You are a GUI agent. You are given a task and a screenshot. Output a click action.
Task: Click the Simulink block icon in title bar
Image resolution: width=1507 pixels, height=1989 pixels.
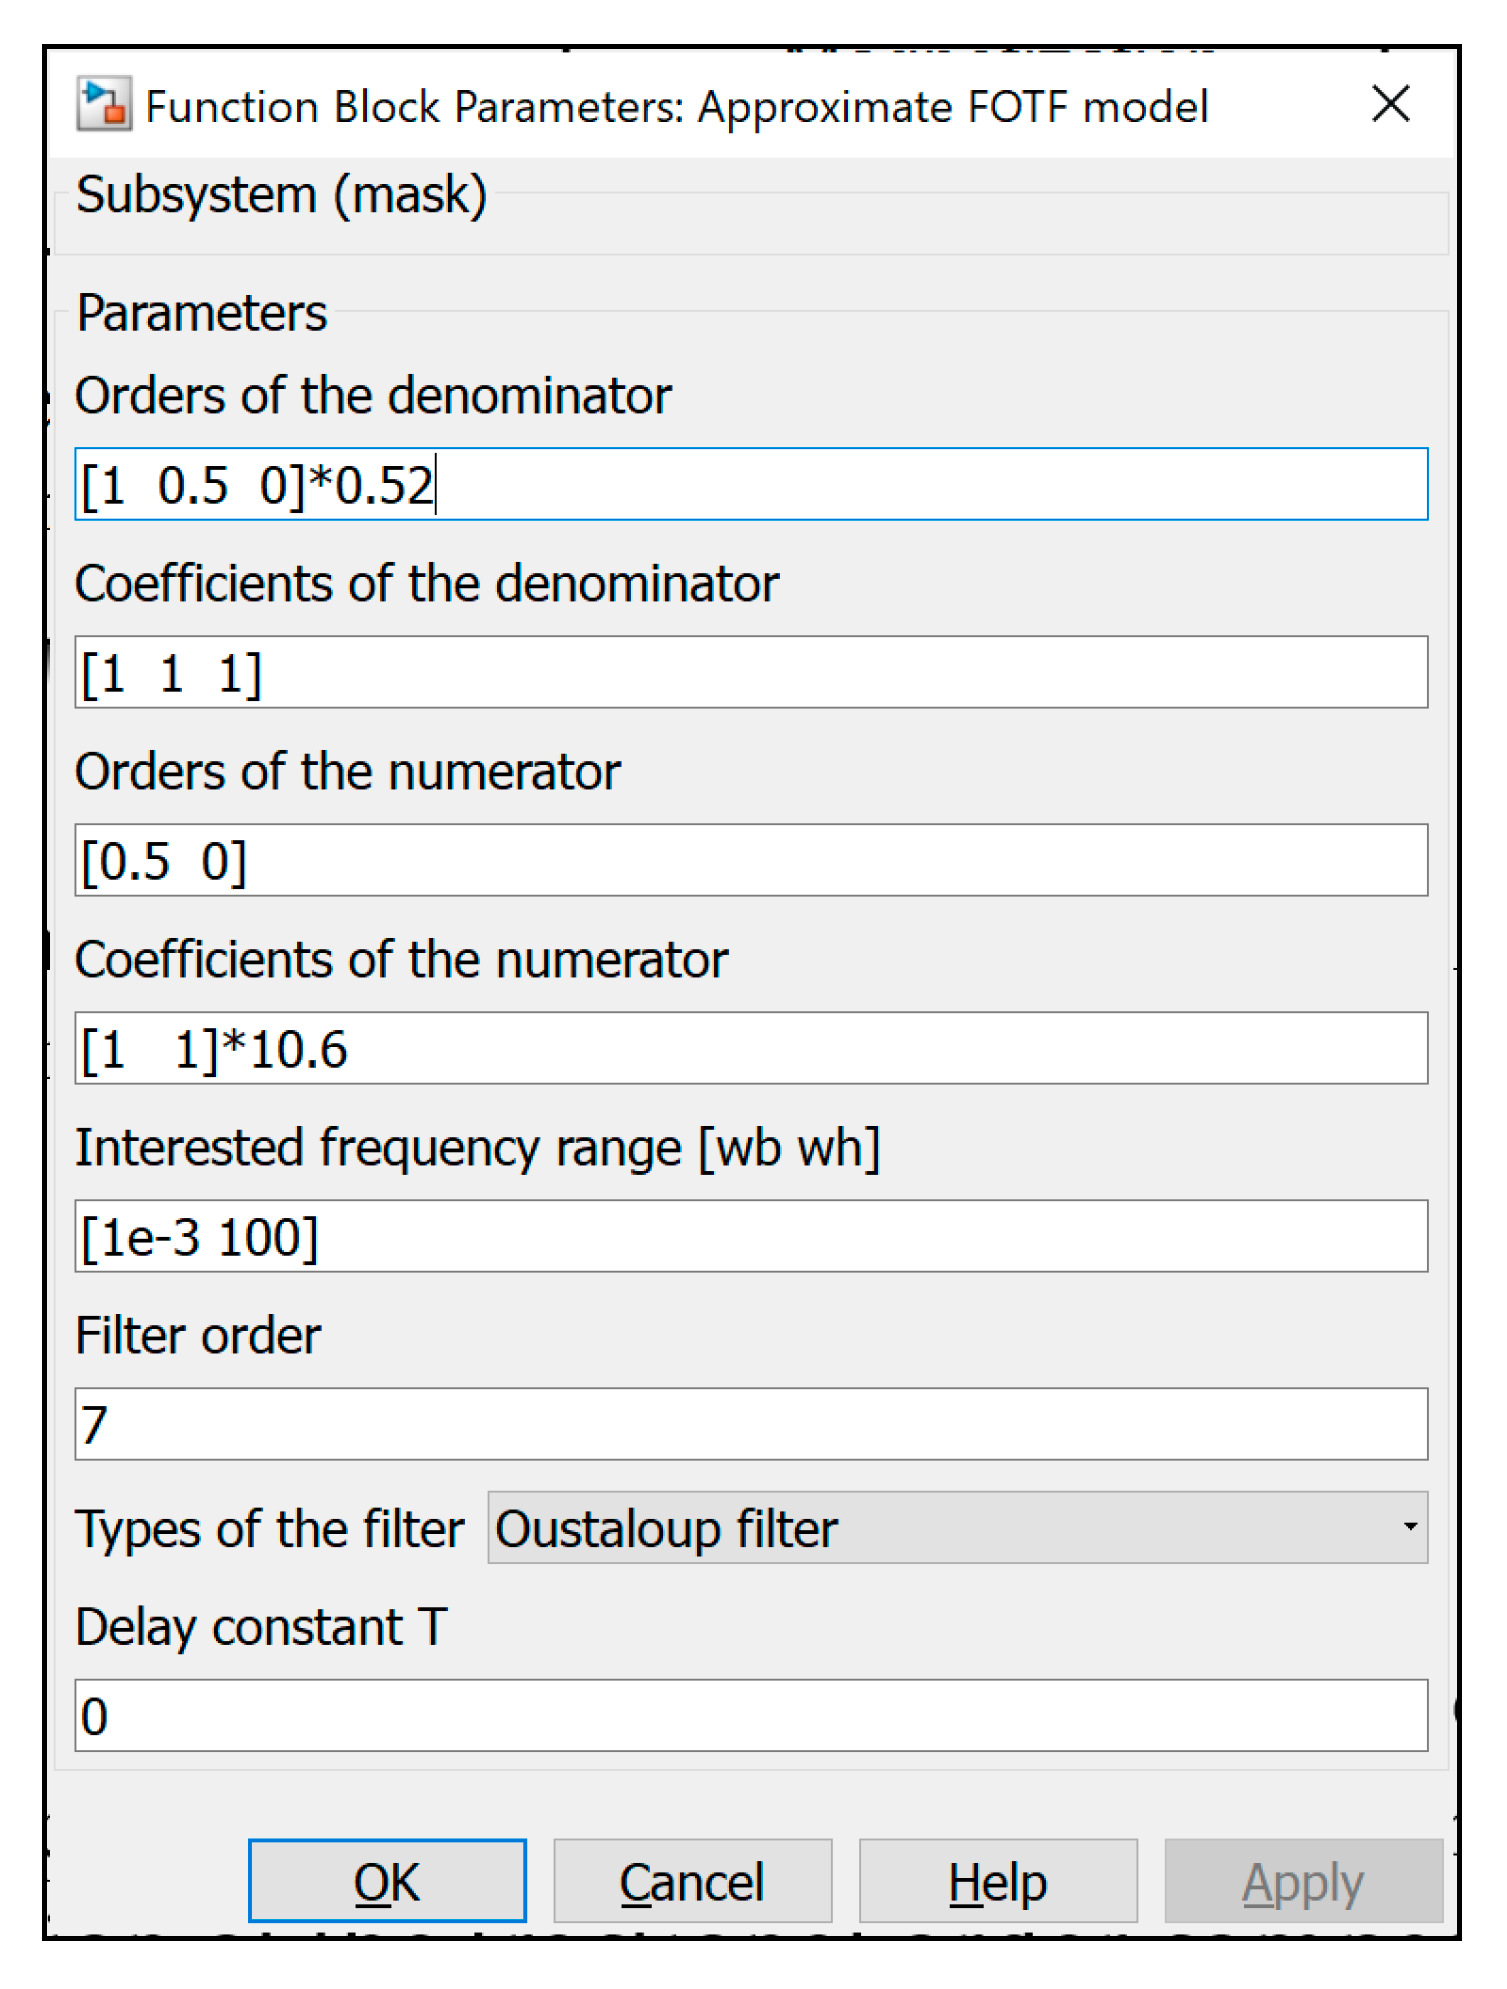[x=103, y=105]
